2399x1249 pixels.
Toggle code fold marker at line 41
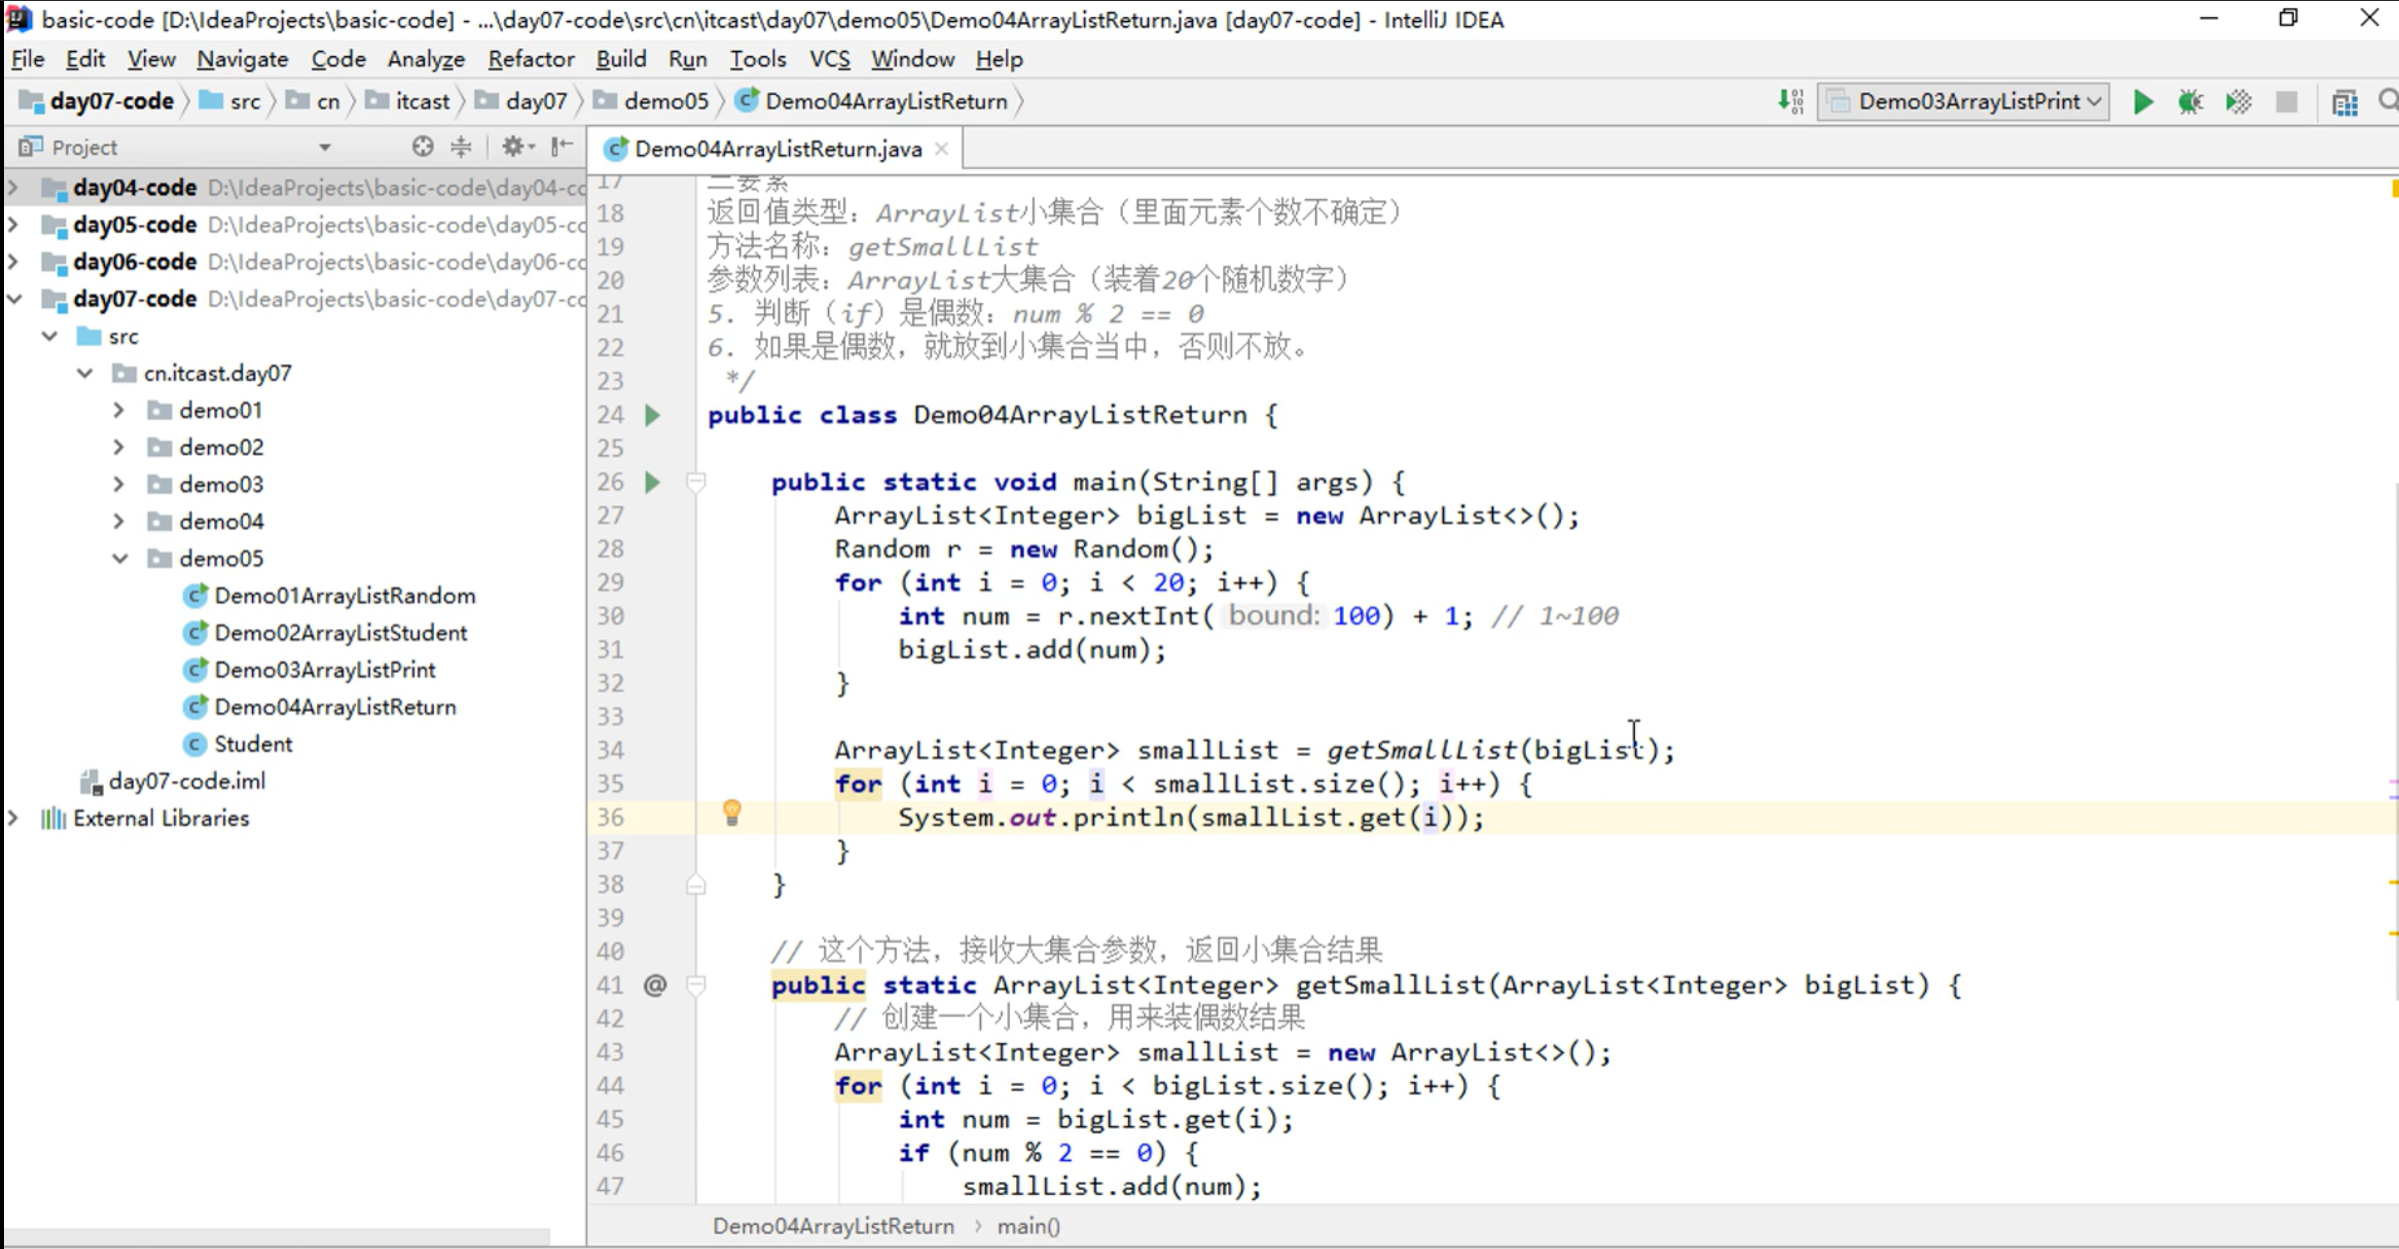tap(696, 986)
